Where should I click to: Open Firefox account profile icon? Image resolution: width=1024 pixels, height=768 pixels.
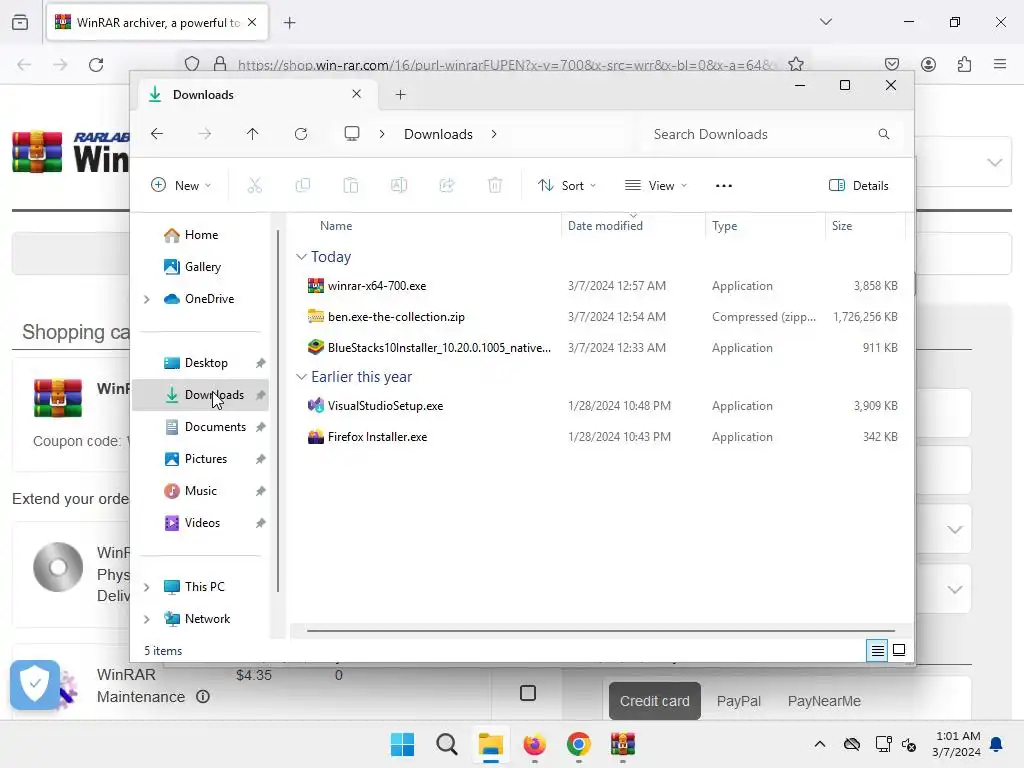pyautogui.click(x=928, y=64)
